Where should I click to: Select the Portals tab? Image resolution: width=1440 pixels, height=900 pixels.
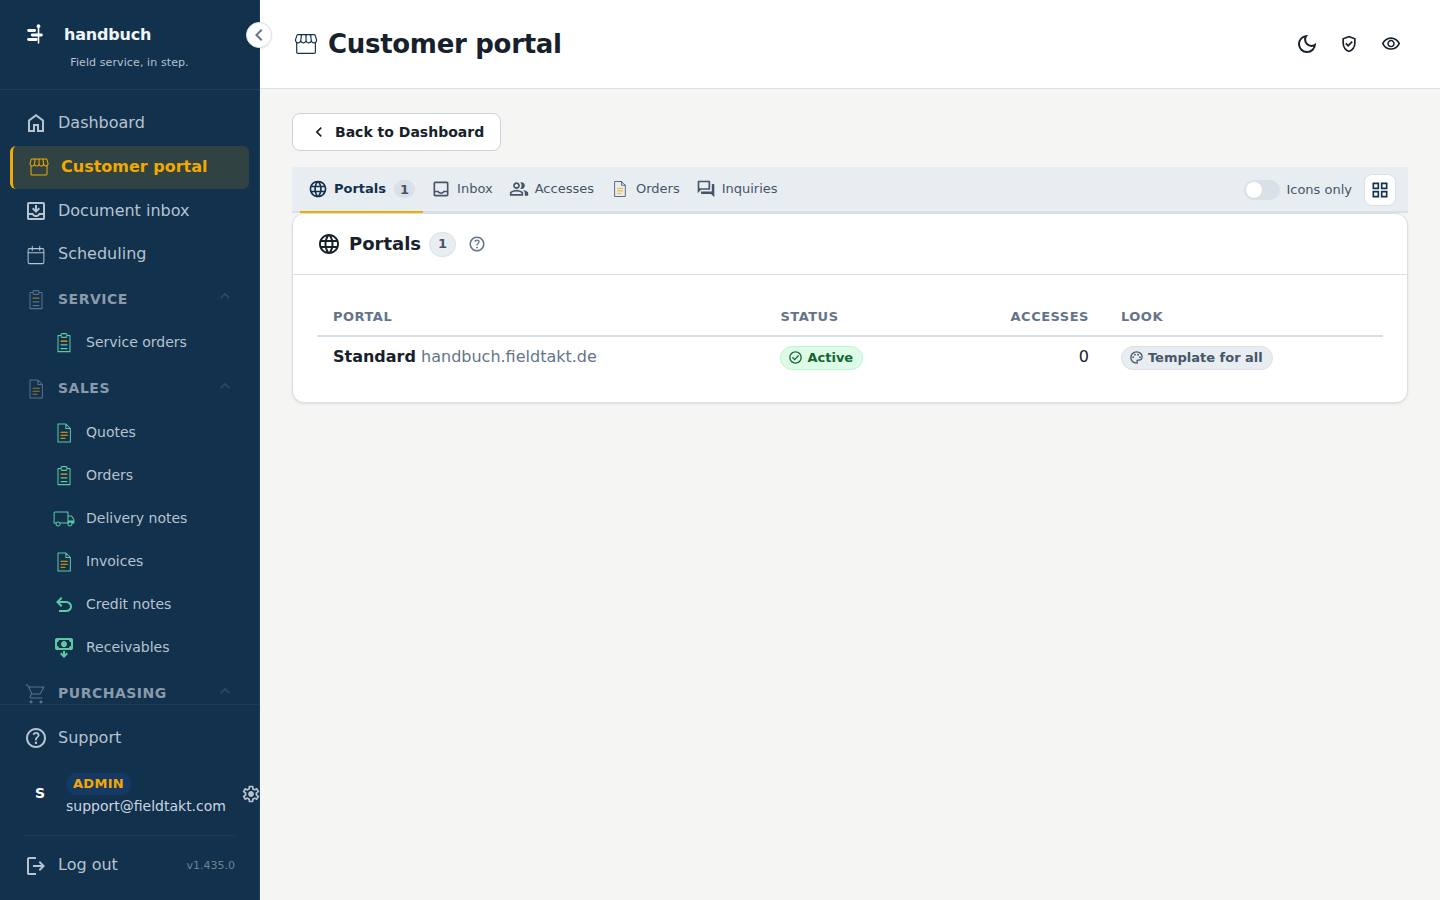[x=361, y=189]
